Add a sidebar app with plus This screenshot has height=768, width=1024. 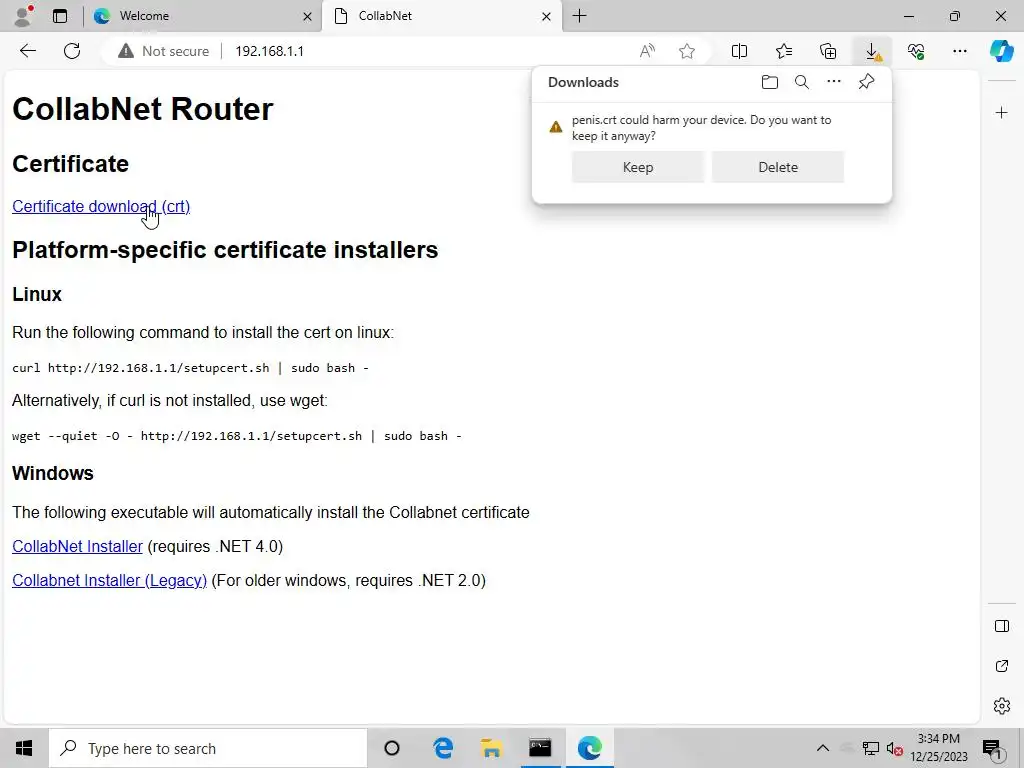[x=1002, y=113]
